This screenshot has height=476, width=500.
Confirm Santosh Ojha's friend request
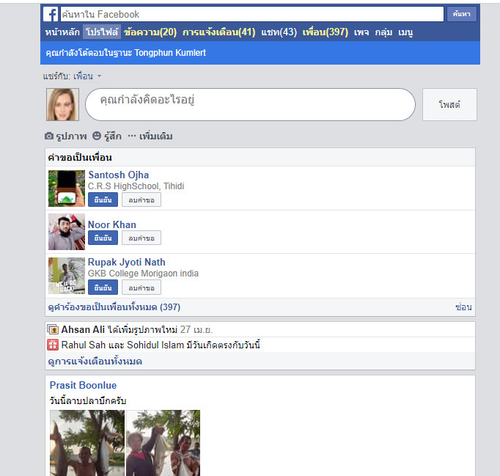103,199
